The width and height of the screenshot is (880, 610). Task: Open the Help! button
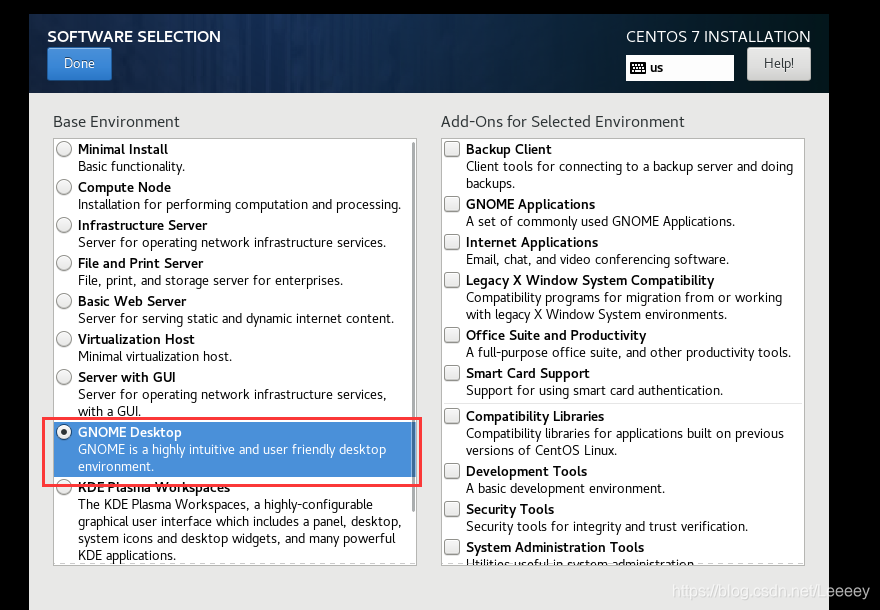[x=778, y=63]
